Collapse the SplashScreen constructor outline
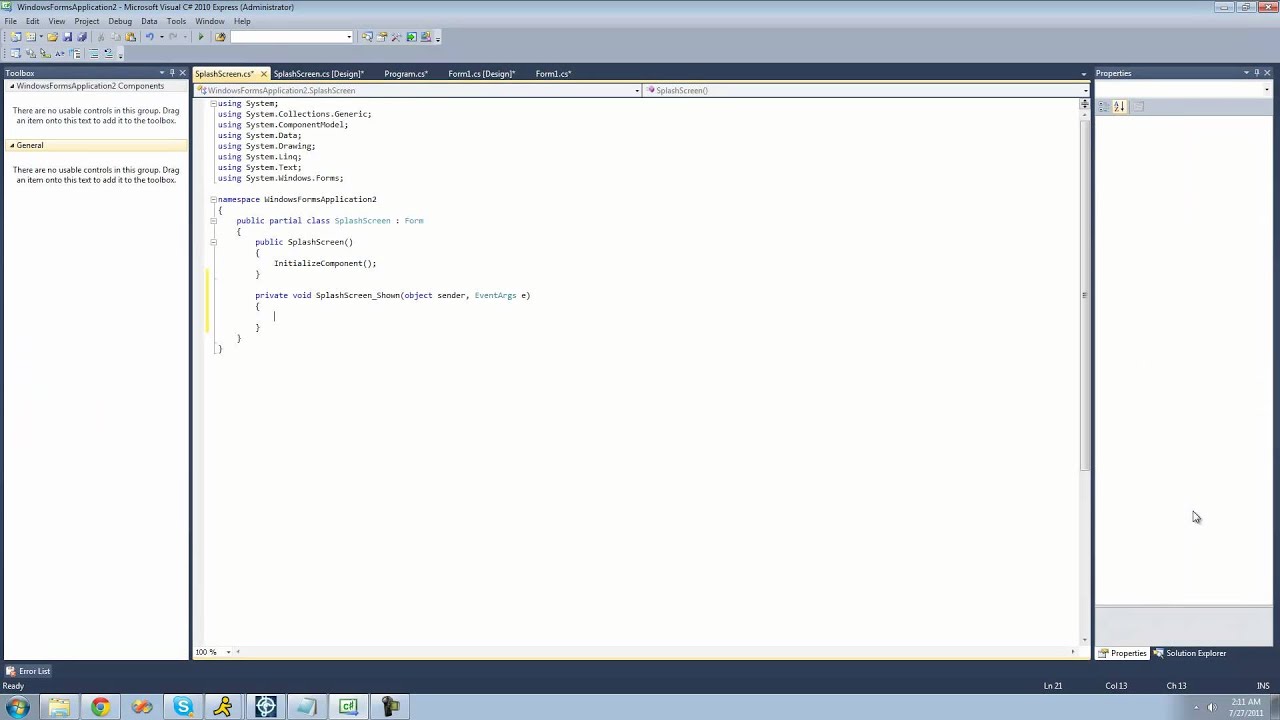 click(213, 242)
